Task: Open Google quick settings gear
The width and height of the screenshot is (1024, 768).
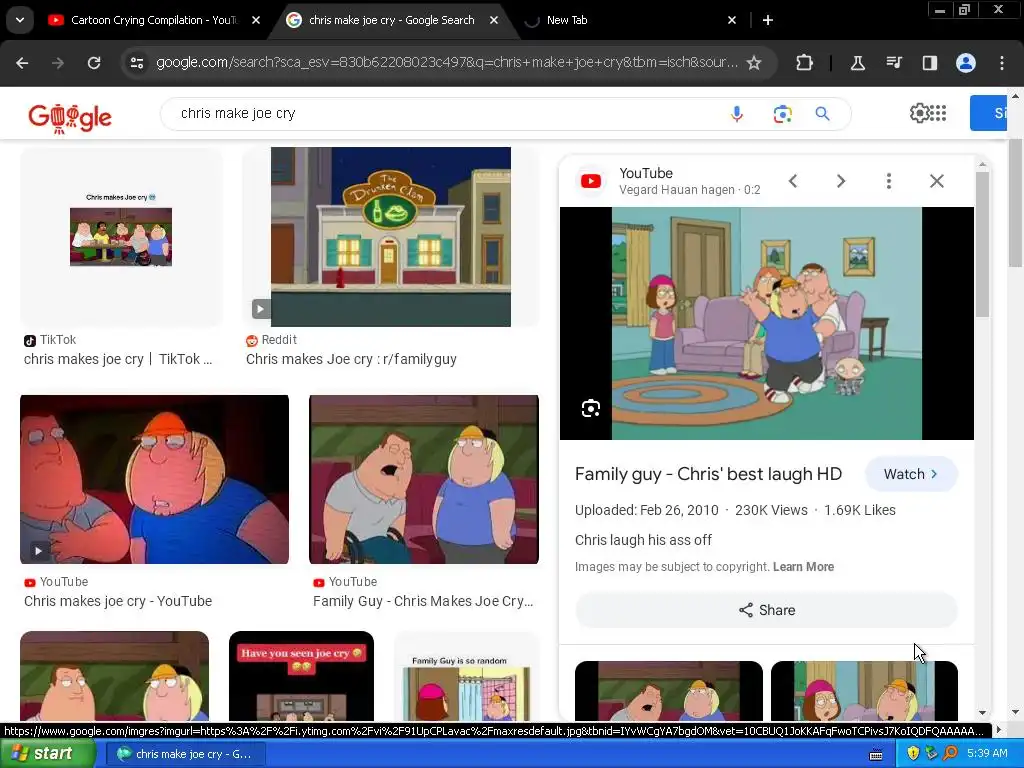Action: click(x=919, y=113)
